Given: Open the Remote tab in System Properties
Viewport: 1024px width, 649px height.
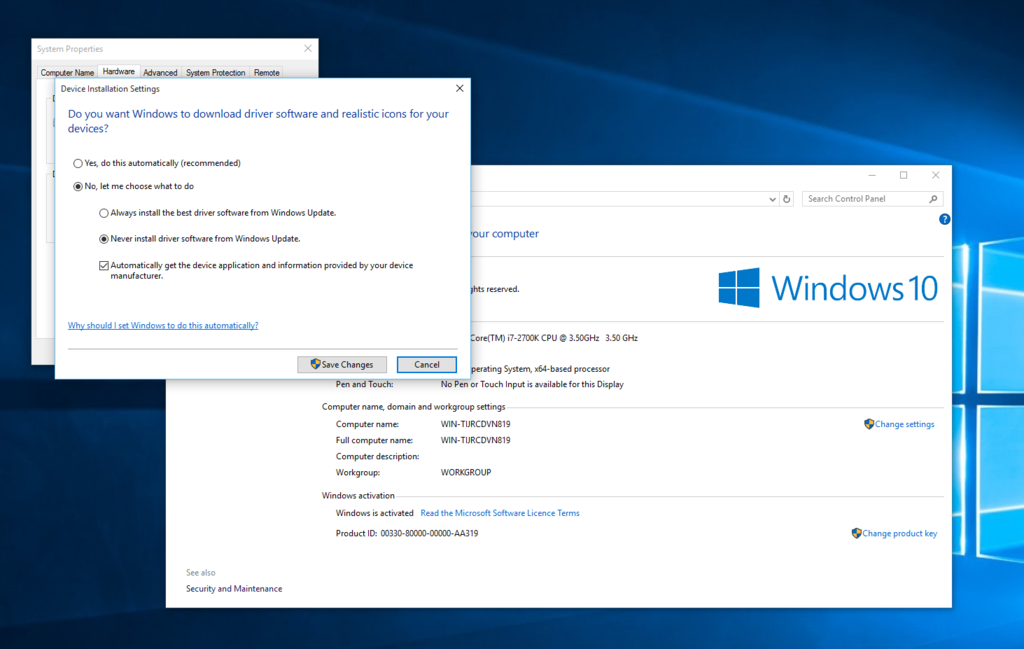Looking at the screenshot, I should pos(266,72).
